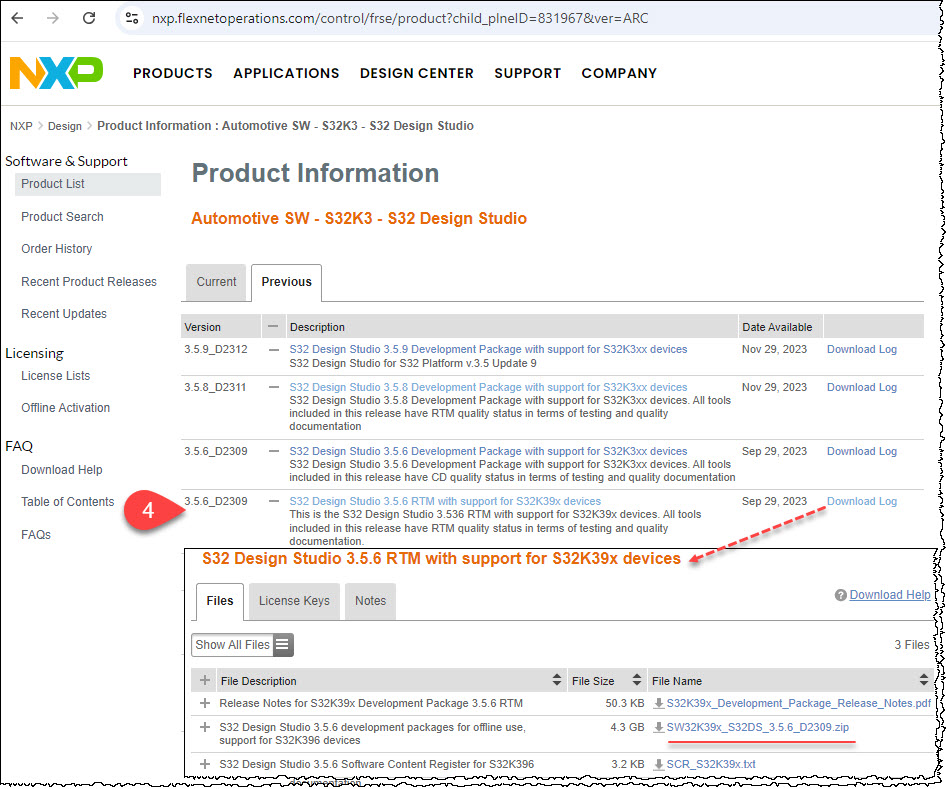This screenshot has height=789, width=946.
Task: Click the browser address bar
Action: coord(400,17)
